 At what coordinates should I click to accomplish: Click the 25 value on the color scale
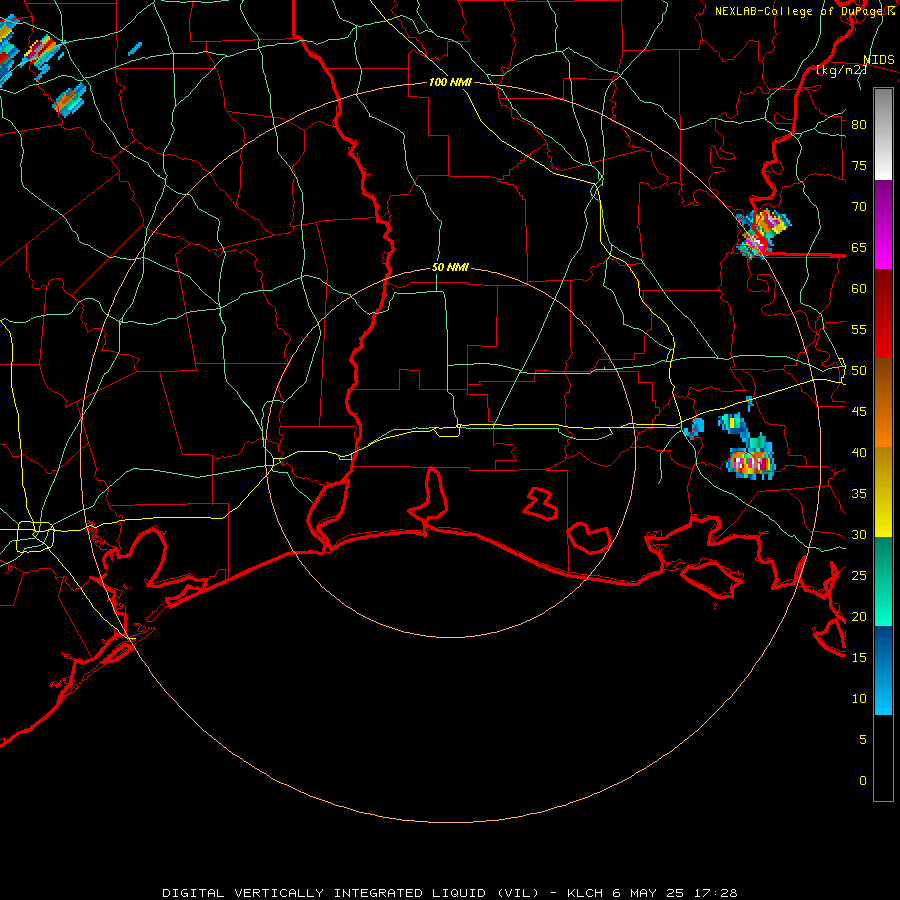click(859, 576)
